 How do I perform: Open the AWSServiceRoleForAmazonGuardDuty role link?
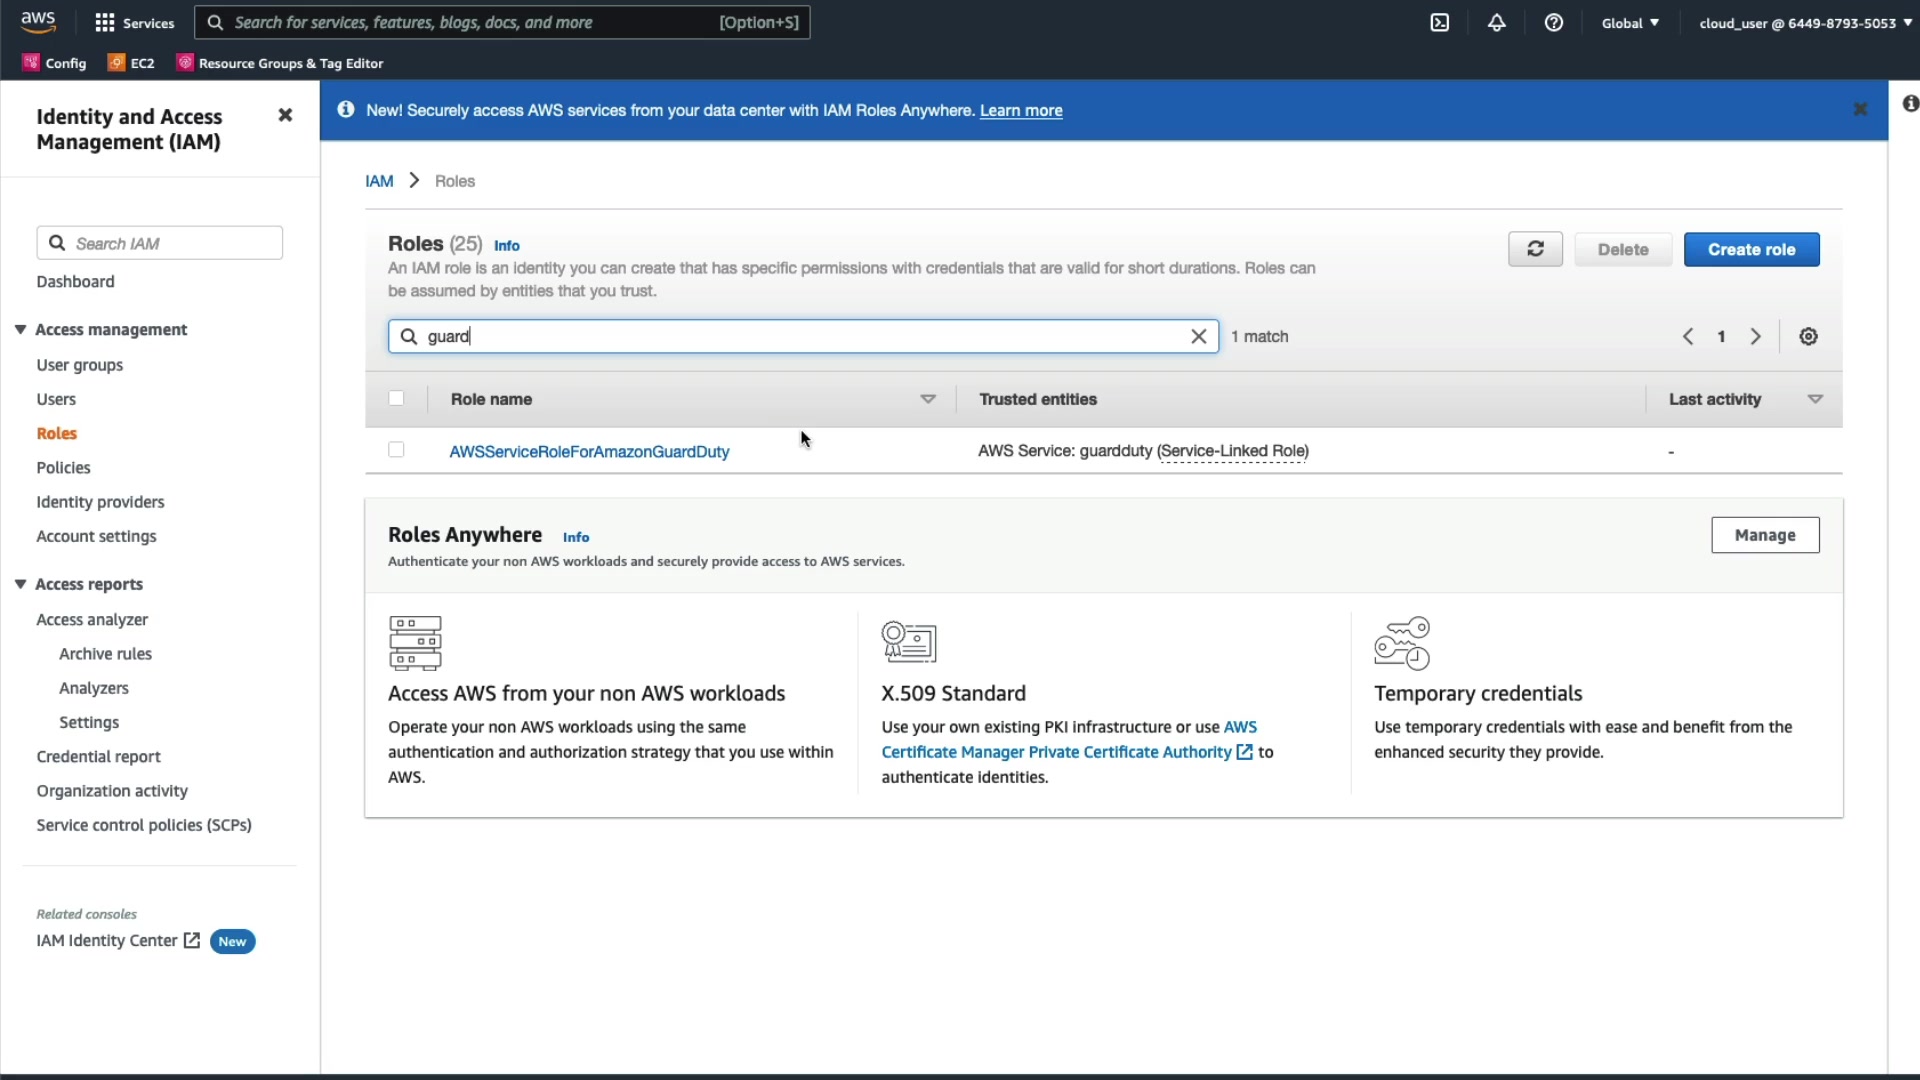pos(589,452)
